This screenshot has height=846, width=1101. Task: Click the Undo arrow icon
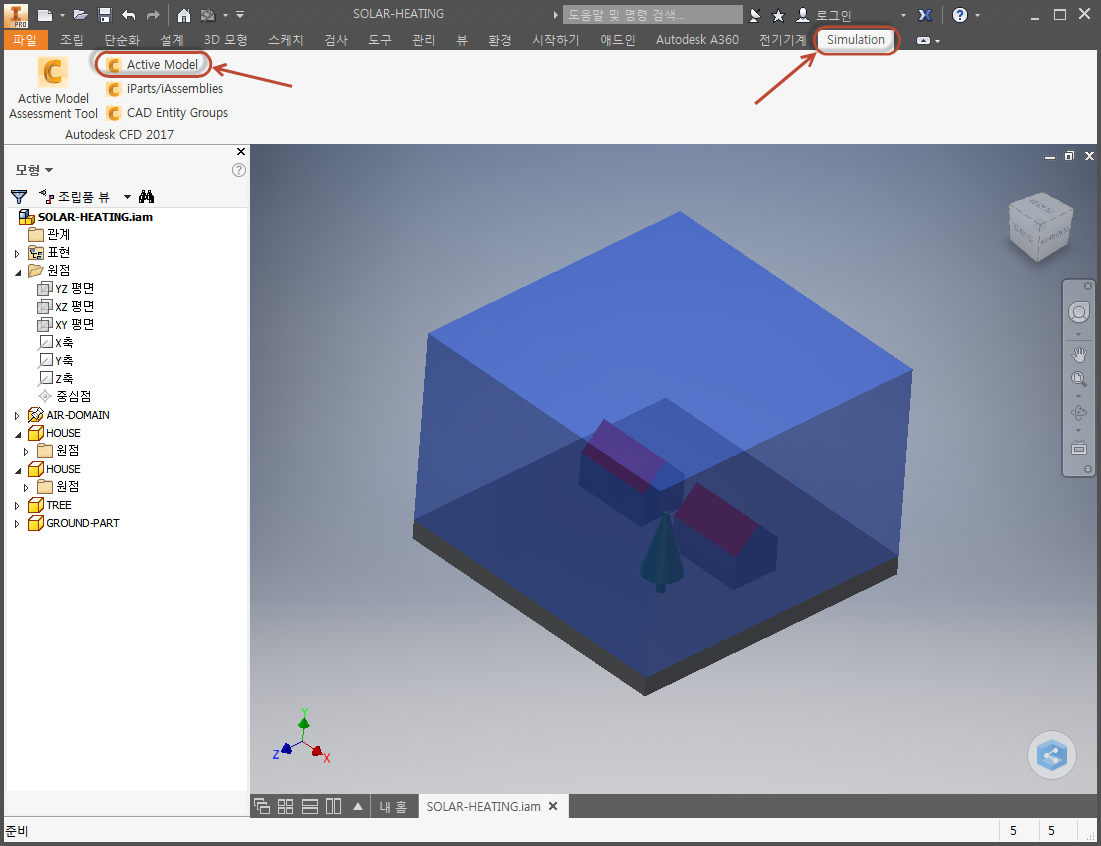(128, 15)
